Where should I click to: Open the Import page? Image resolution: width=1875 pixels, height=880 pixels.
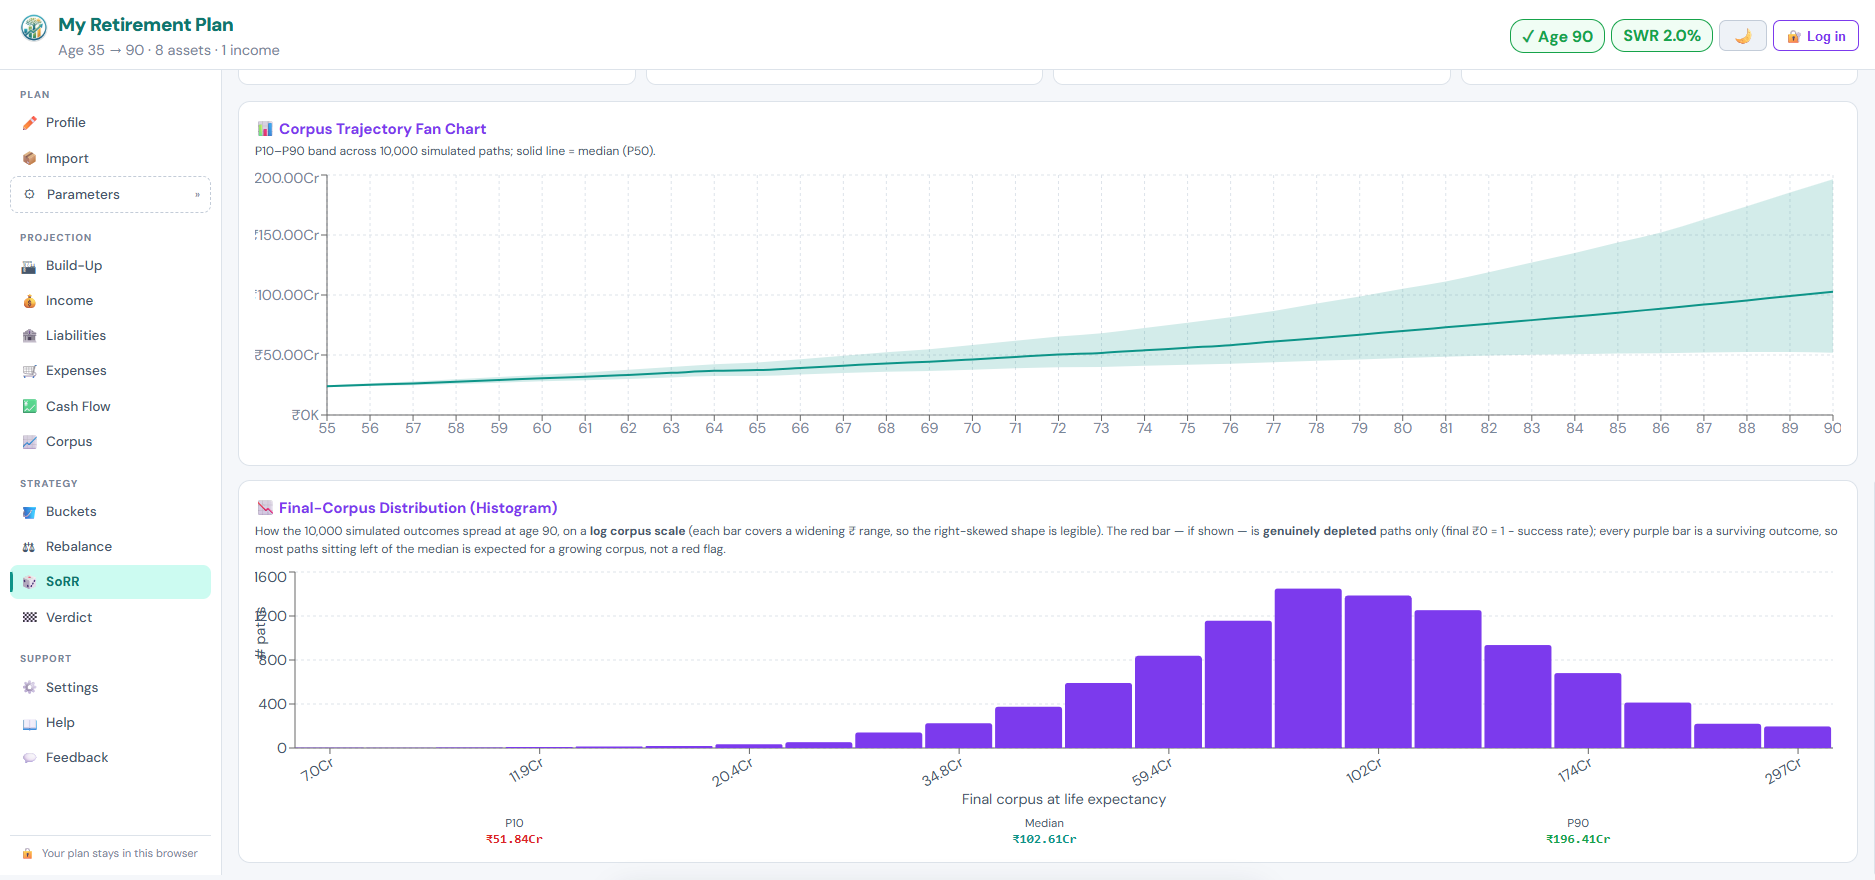click(x=110, y=158)
